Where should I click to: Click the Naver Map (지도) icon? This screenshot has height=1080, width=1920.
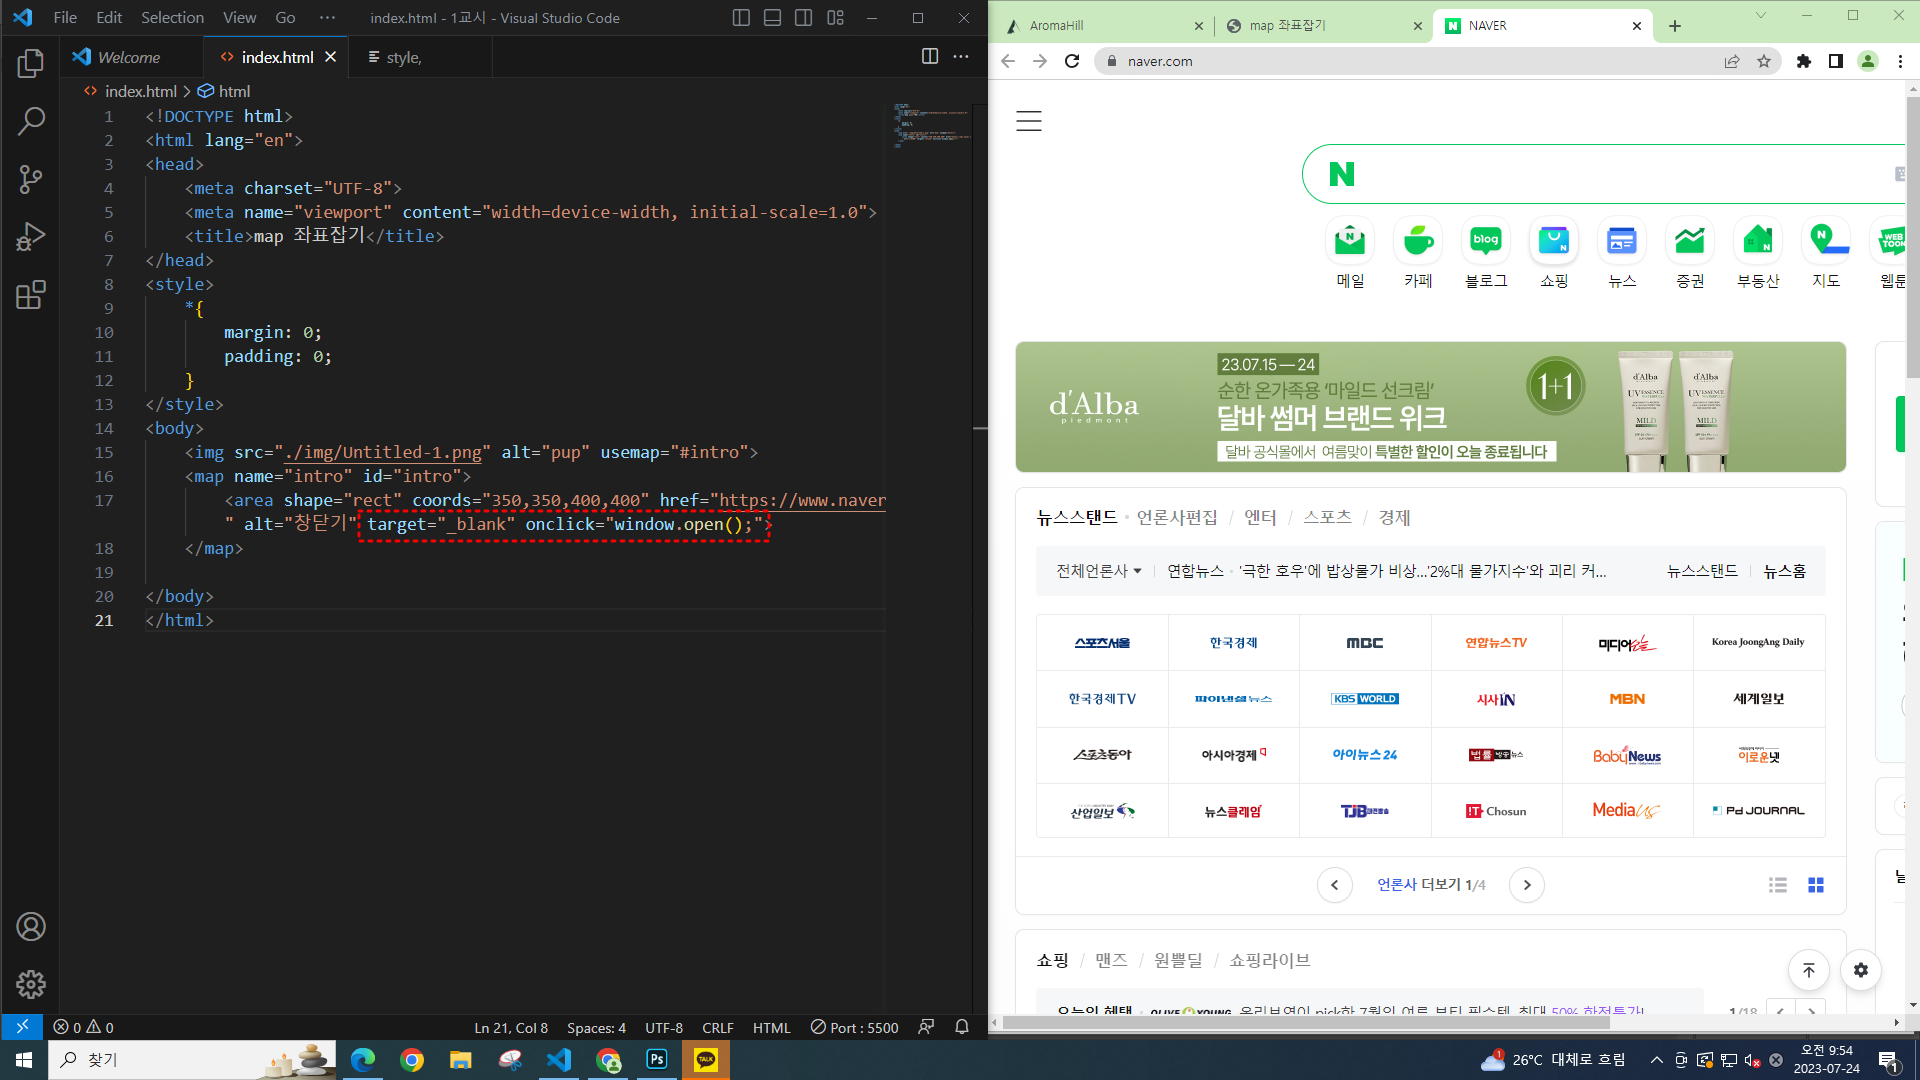[x=1825, y=241]
